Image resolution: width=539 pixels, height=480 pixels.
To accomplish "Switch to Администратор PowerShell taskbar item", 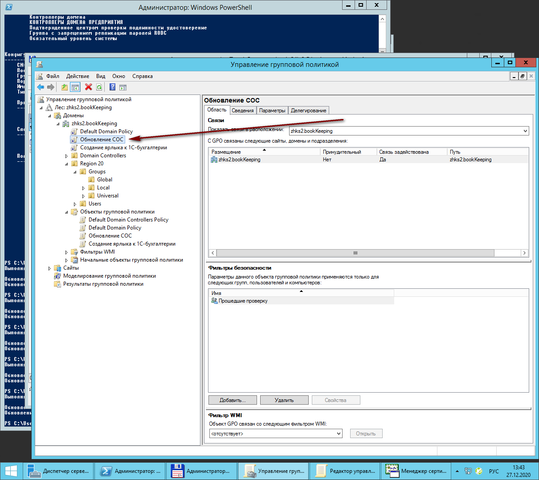I will (130, 471).
